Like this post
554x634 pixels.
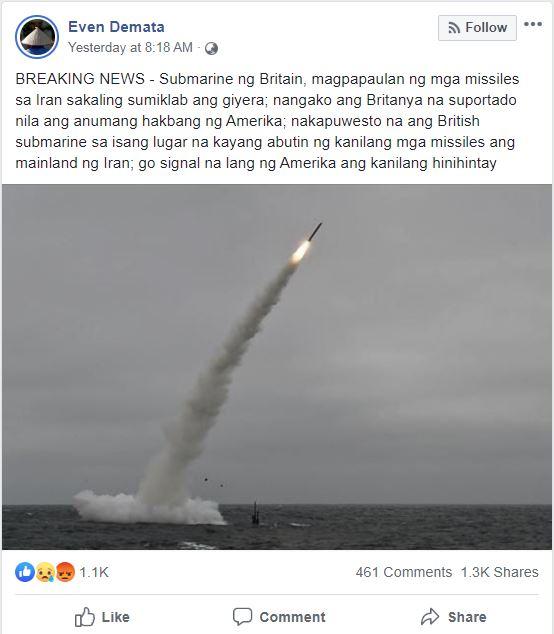[102, 617]
